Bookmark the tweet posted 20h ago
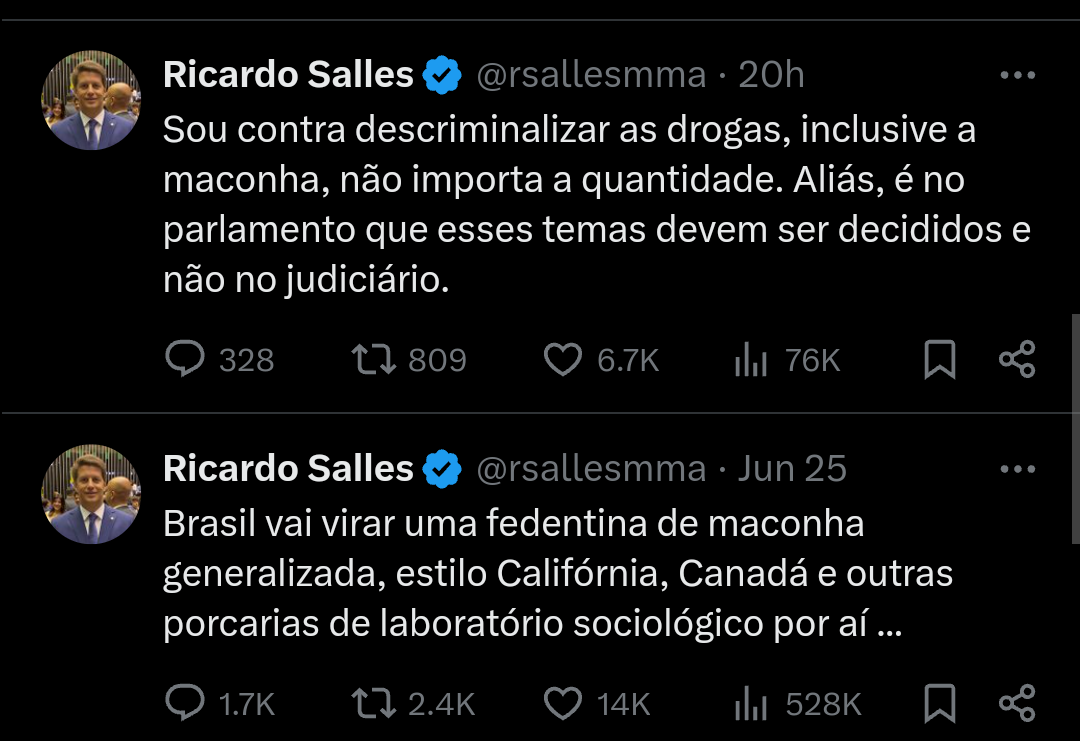This screenshot has width=1080, height=741. (x=939, y=360)
